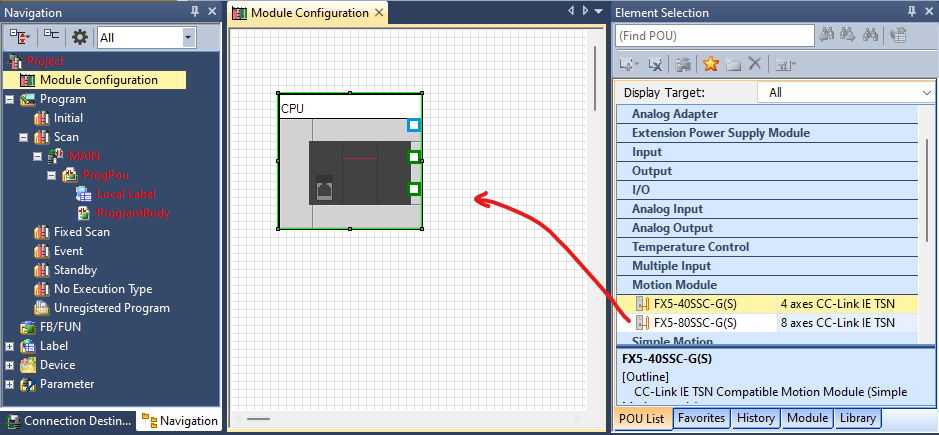The image size is (939, 435).
Task: Select the CPU module on the grid
Action: click(350, 162)
